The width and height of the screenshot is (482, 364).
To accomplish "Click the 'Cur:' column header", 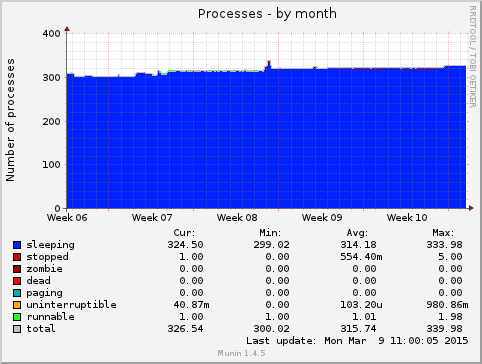I will pos(184,233).
